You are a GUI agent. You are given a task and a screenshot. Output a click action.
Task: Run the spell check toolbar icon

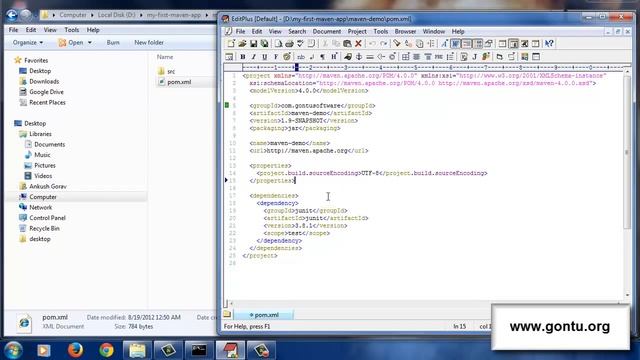tap(300, 44)
